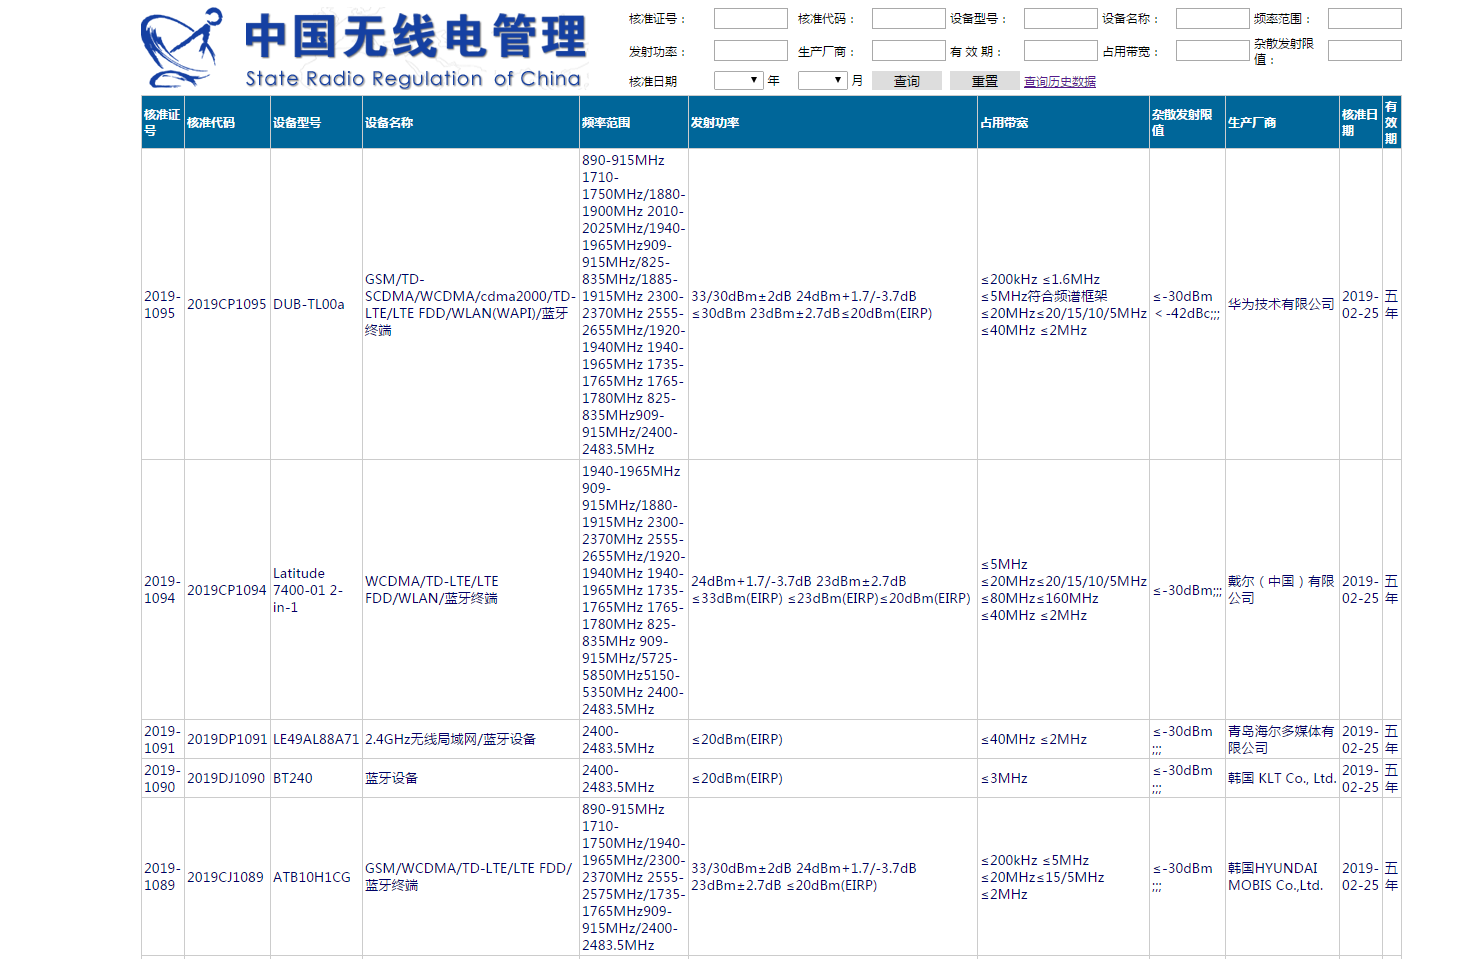Select certificate number 2019-1094 cell

coord(163,590)
